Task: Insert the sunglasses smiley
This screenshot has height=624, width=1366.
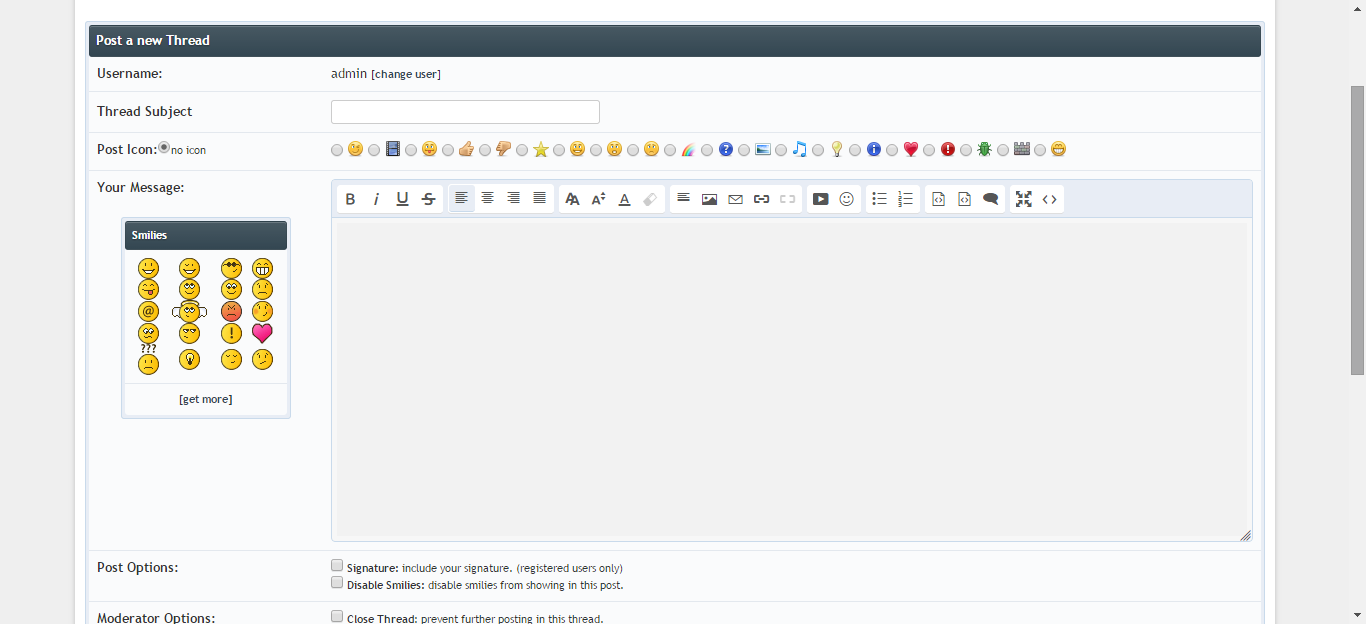Action: [x=231, y=268]
